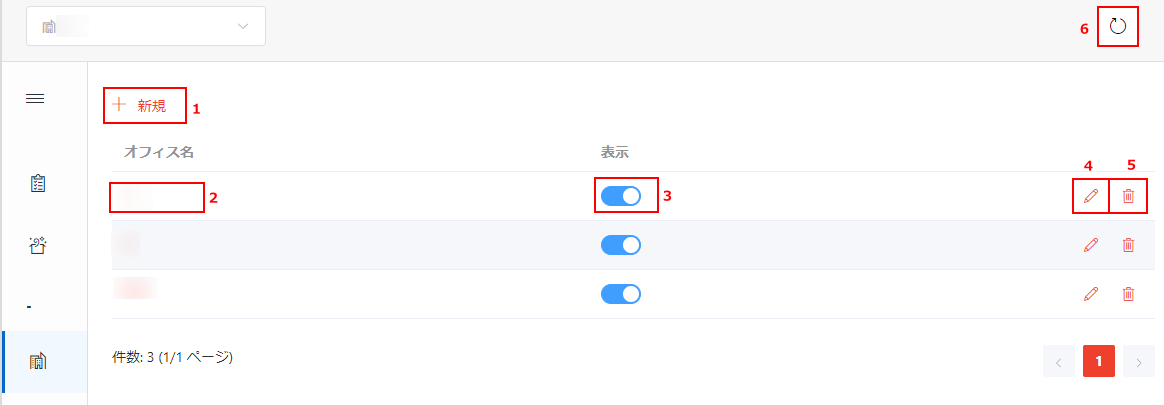This screenshot has height=405, width=1164.
Task: Select page 1 in pagination
Action: coord(1099,362)
